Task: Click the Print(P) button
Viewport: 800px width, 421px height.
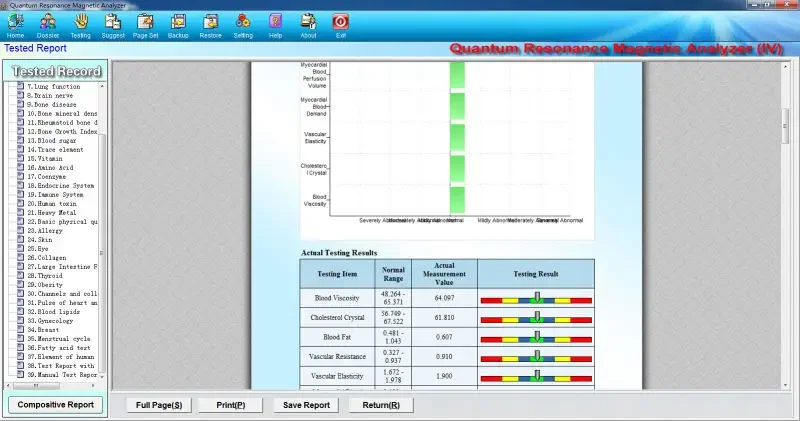Action: [x=231, y=405]
